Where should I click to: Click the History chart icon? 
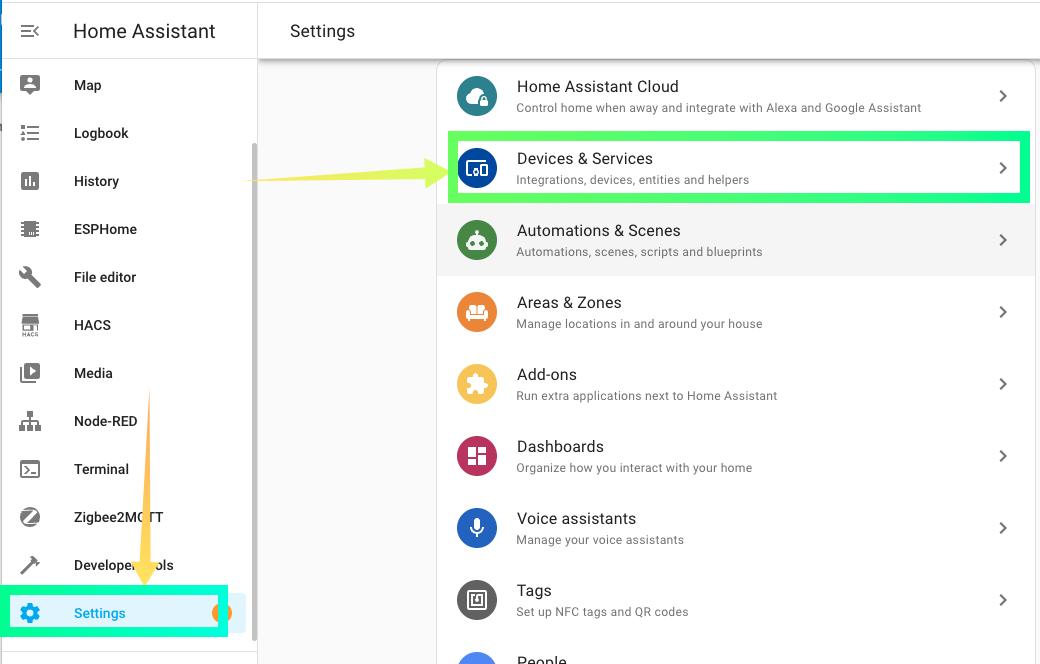30,181
